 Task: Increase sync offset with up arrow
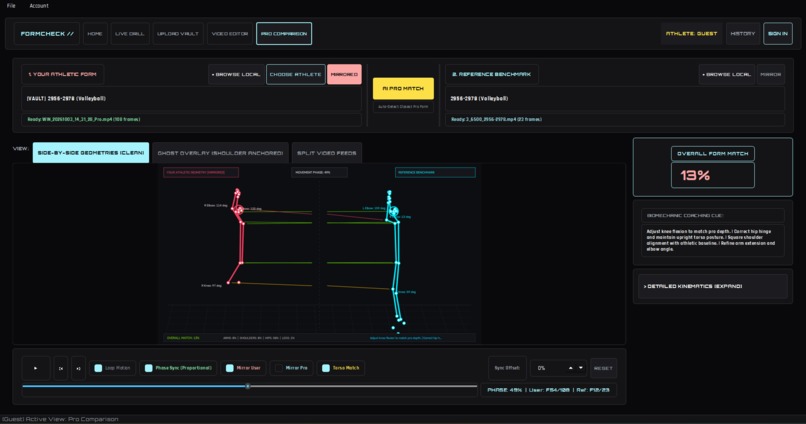click(571, 368)
